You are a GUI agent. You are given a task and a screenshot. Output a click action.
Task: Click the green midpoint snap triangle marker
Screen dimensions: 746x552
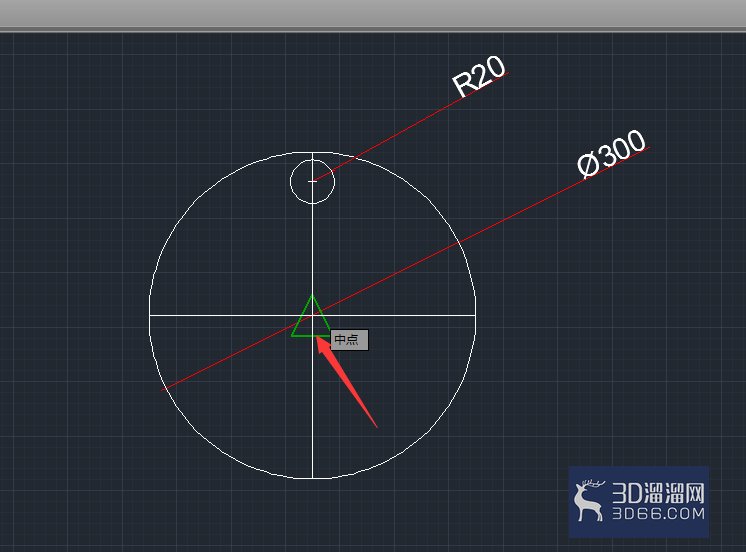[x=311, y=316]
